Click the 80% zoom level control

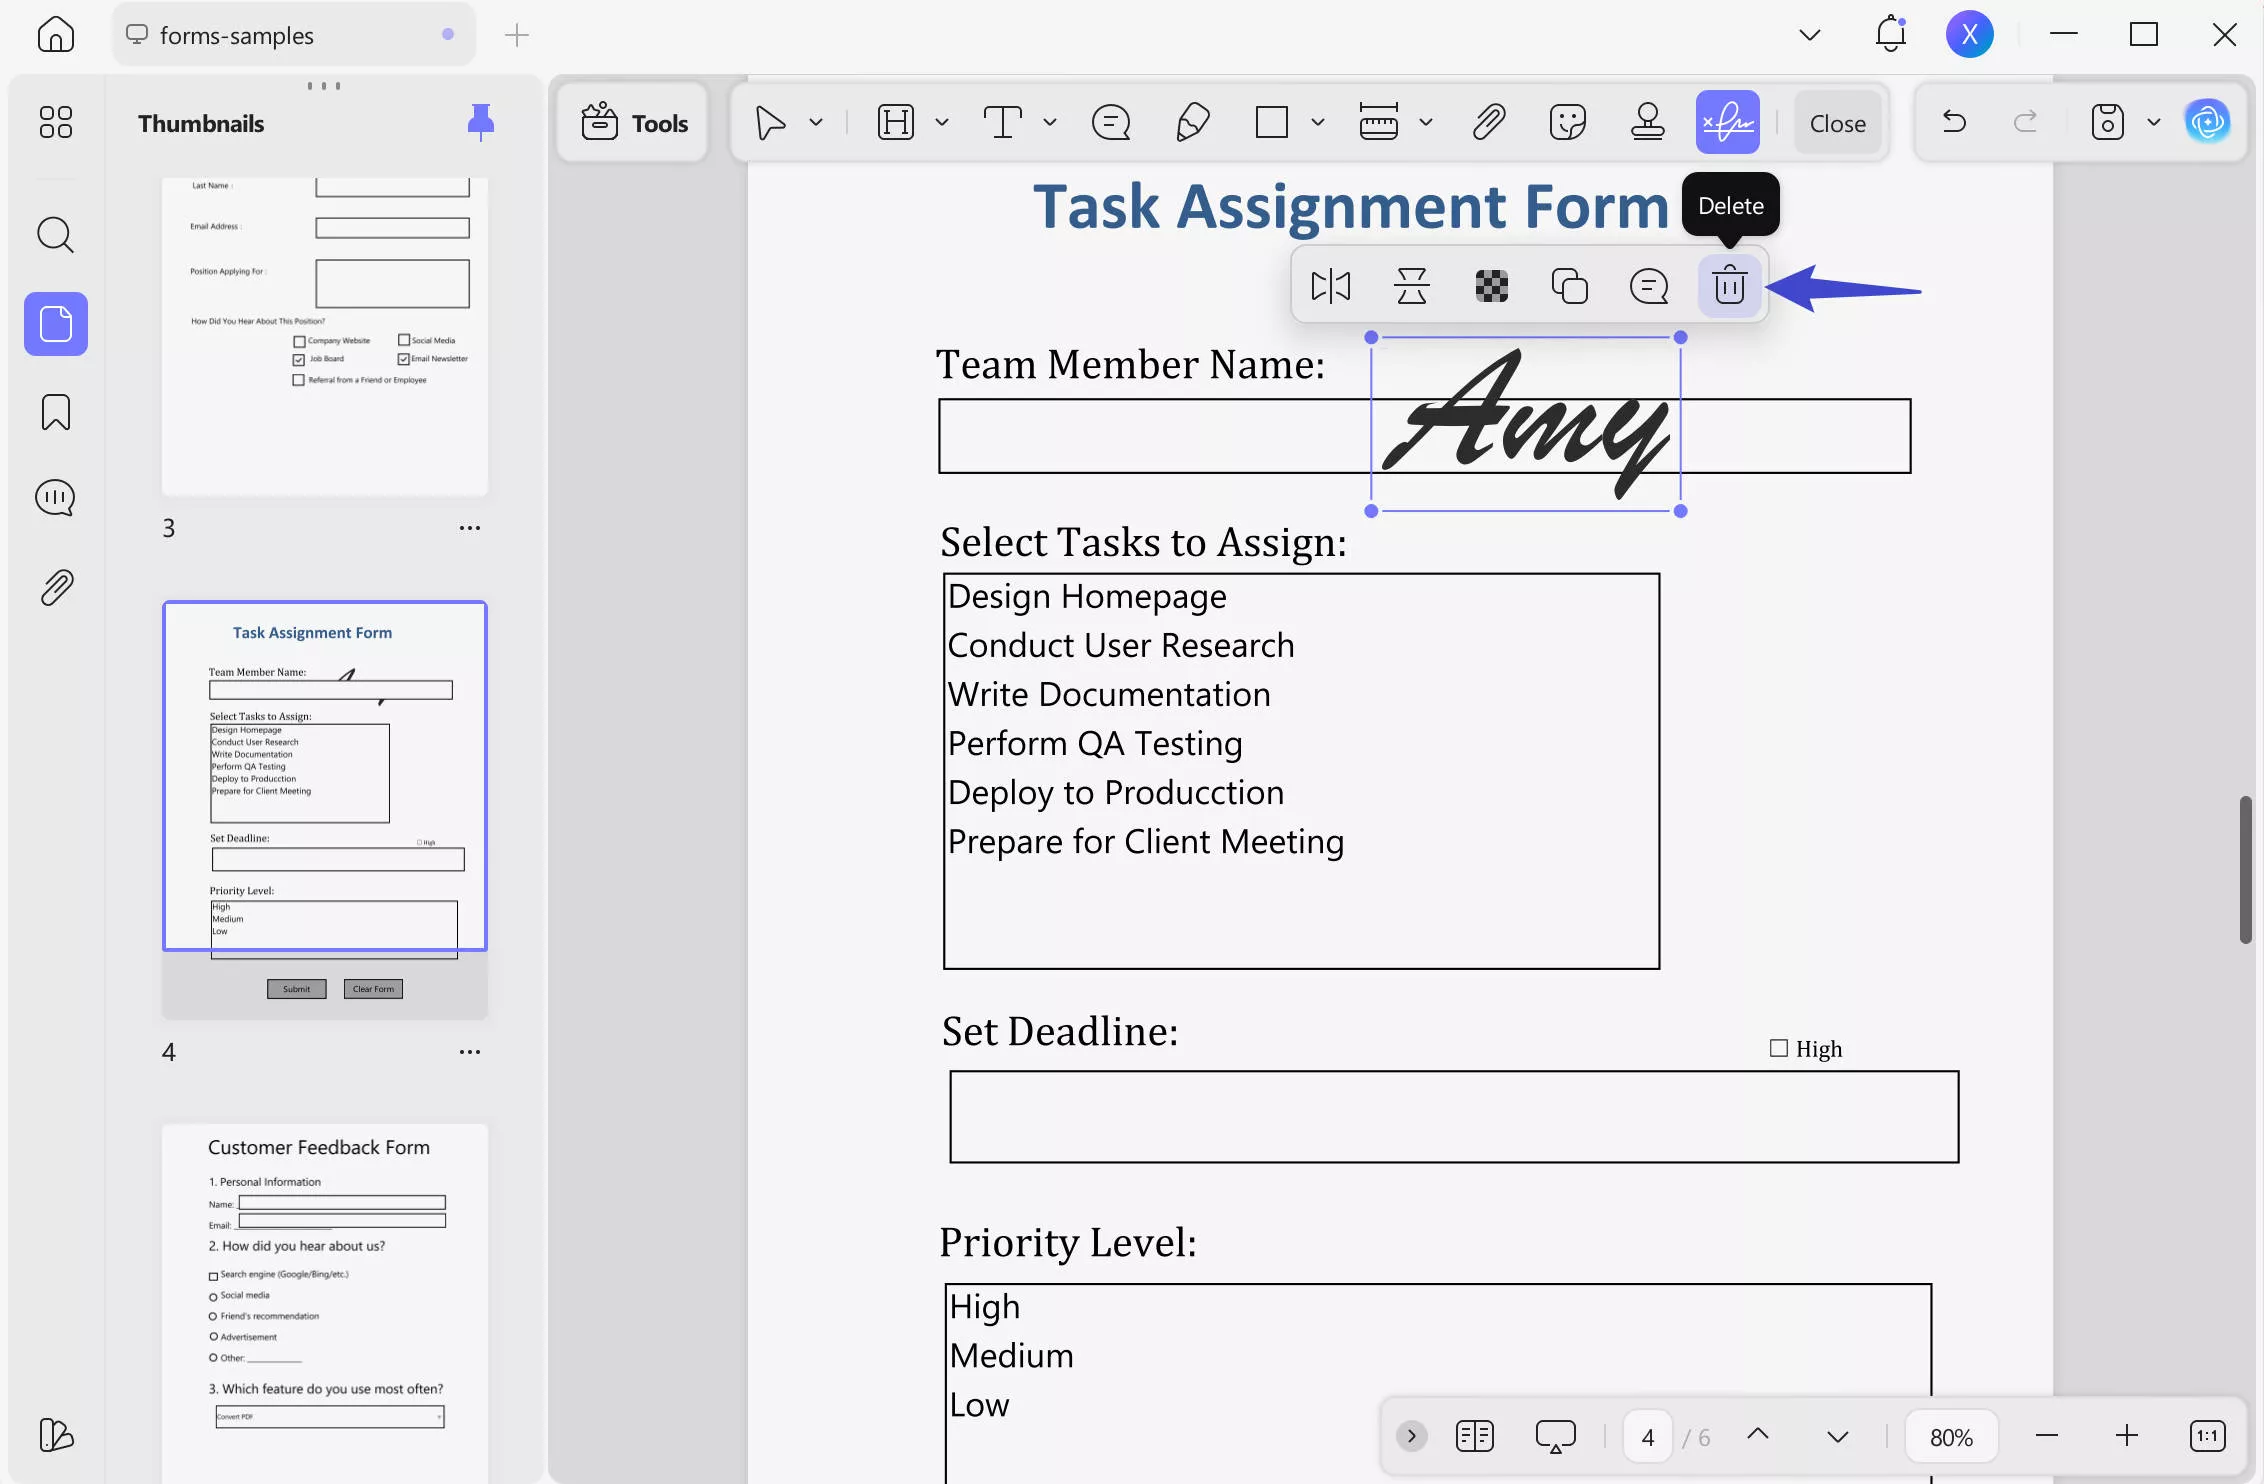pos(1951,1435)
